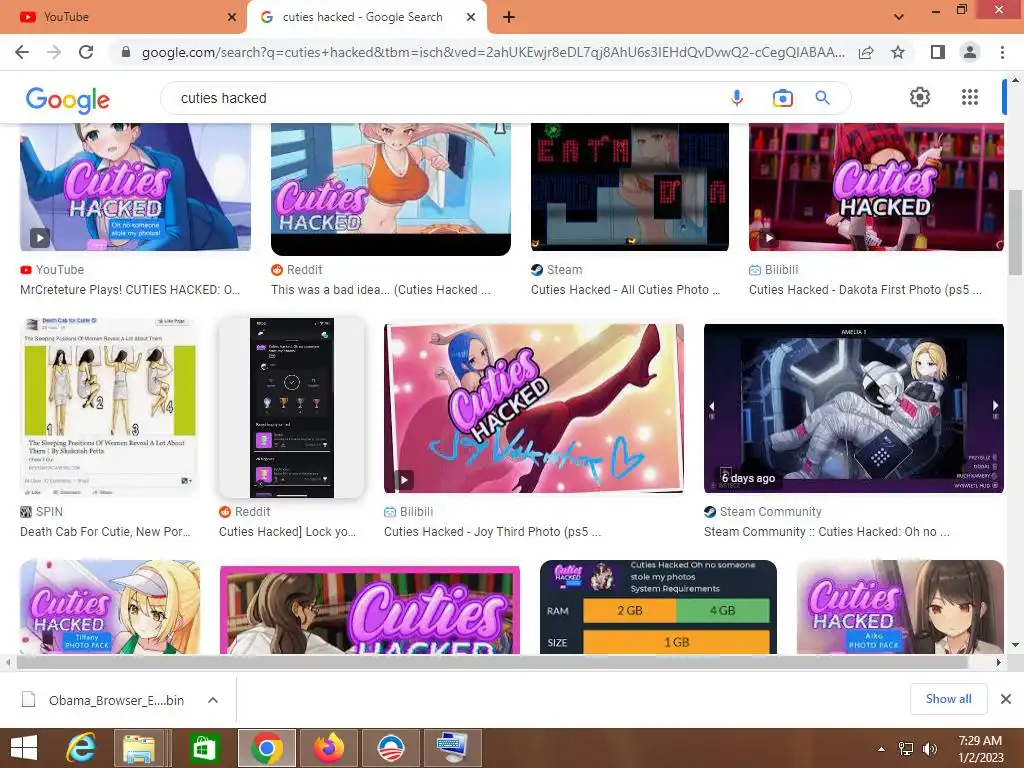Show all downloads
Image resolution: width=1024 pixels, height=768 pixels.
948,699
